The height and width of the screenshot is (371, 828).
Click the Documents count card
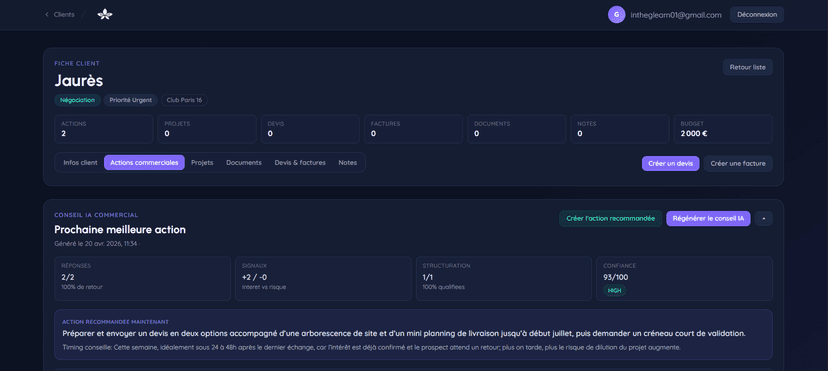coord(517,129)
